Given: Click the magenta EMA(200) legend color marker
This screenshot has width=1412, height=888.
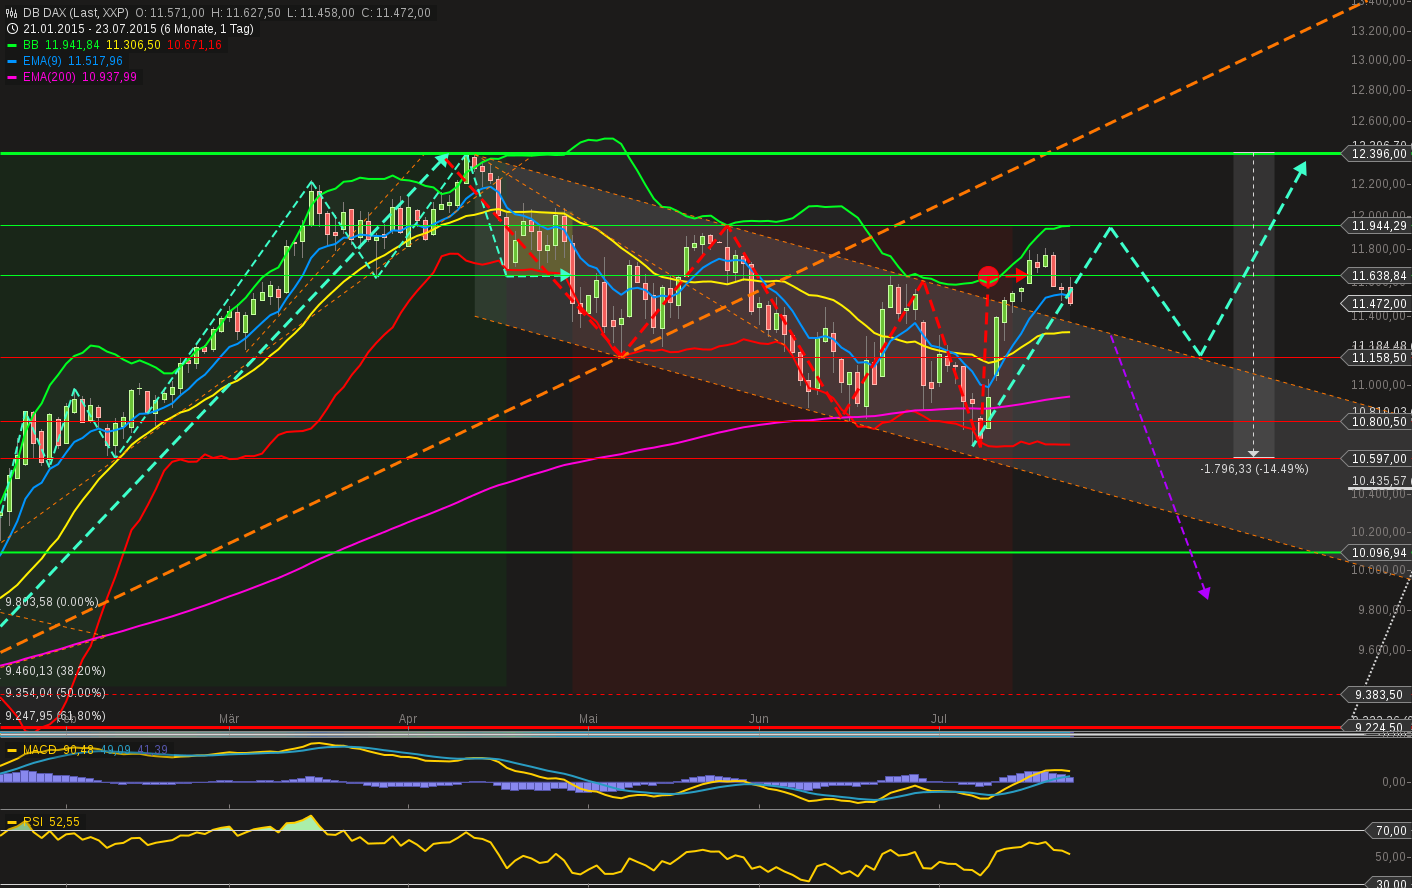Looking at the screenshot, I should click(12, 77).
